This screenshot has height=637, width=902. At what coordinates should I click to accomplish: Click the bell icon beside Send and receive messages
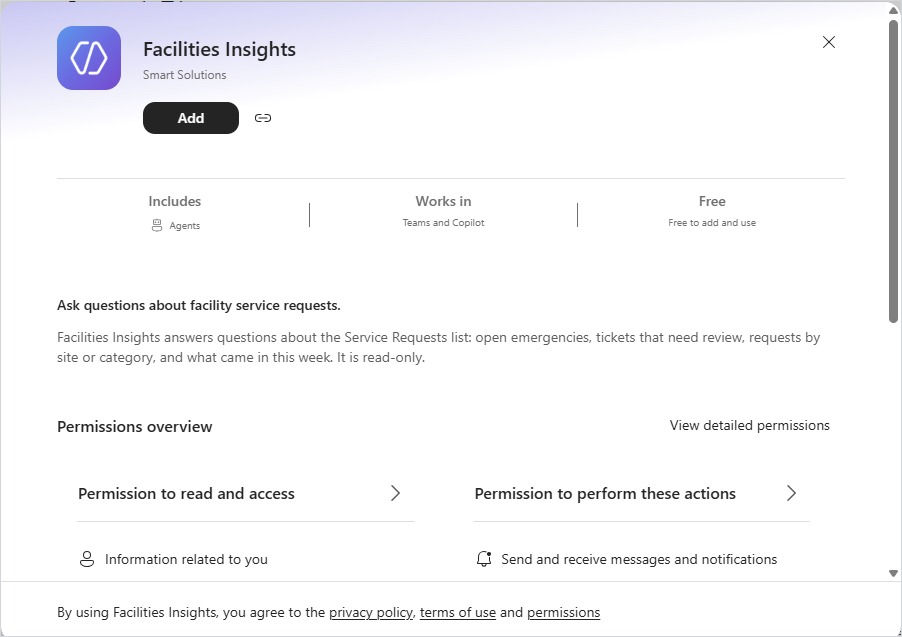click(484, 559)
